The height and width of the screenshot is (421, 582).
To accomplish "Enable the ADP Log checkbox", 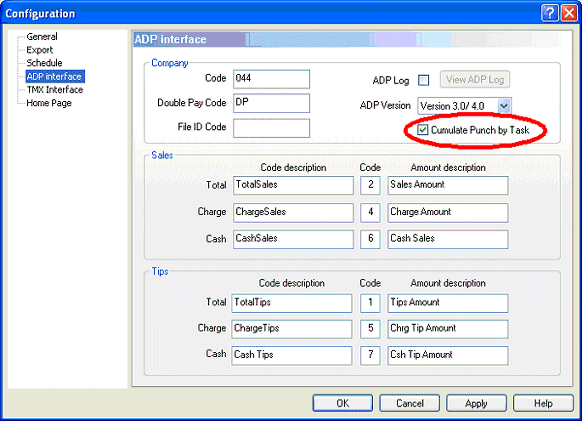I will click(x=424, y=80).
